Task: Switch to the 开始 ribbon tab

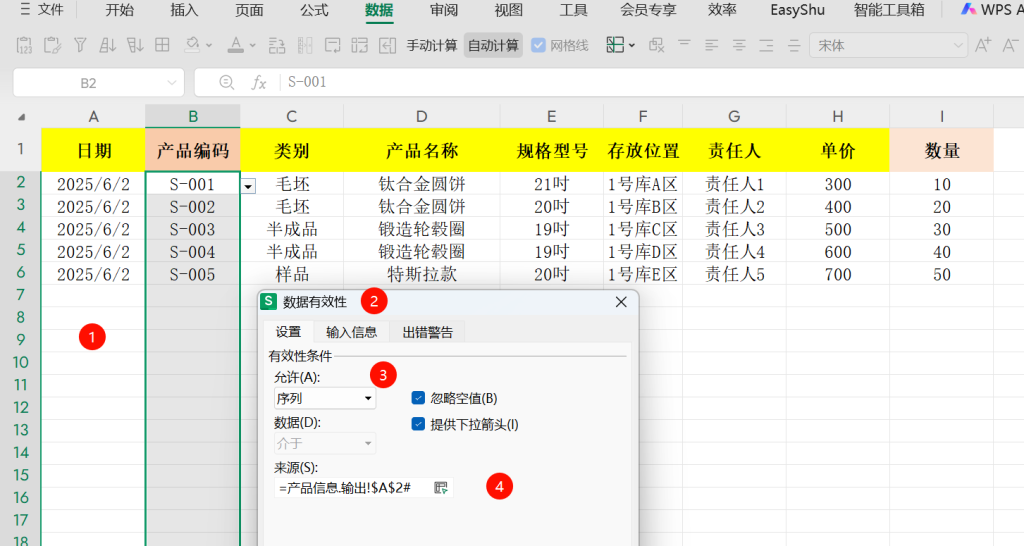Action: [x=120, y=10]
